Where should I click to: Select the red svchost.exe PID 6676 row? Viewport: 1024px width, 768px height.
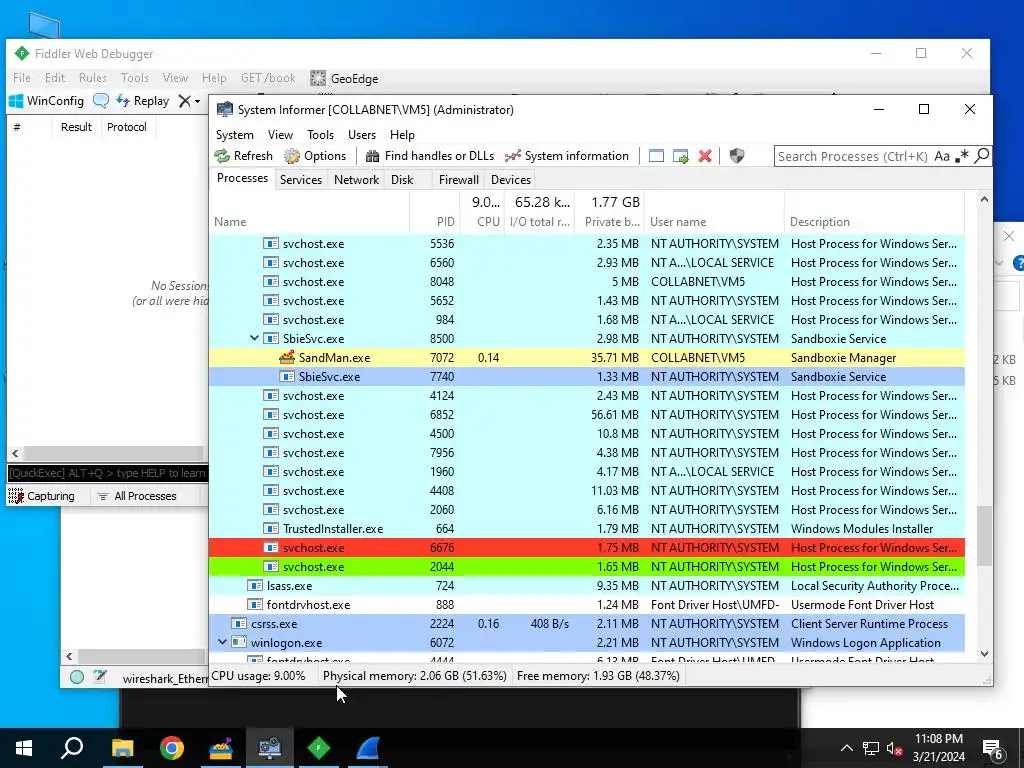(586, 548)
